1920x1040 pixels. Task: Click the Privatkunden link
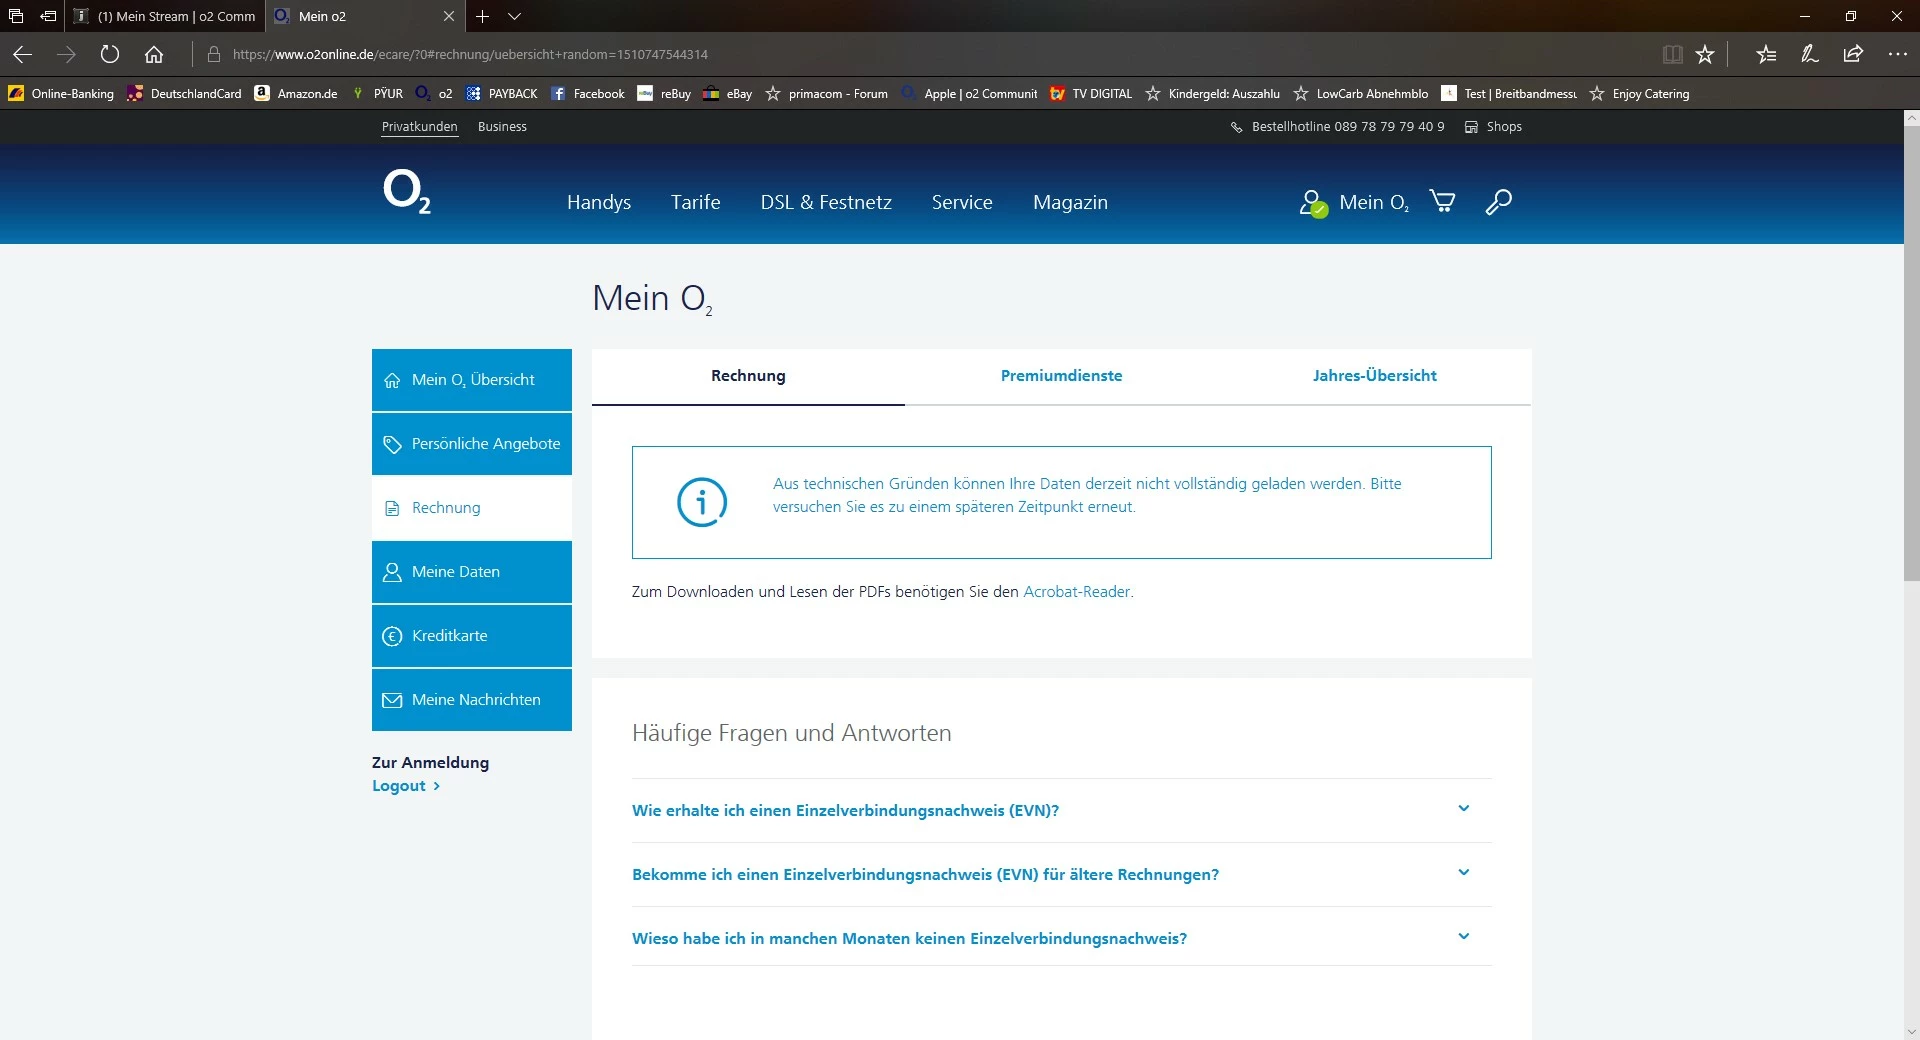click(x=420, y=127)
